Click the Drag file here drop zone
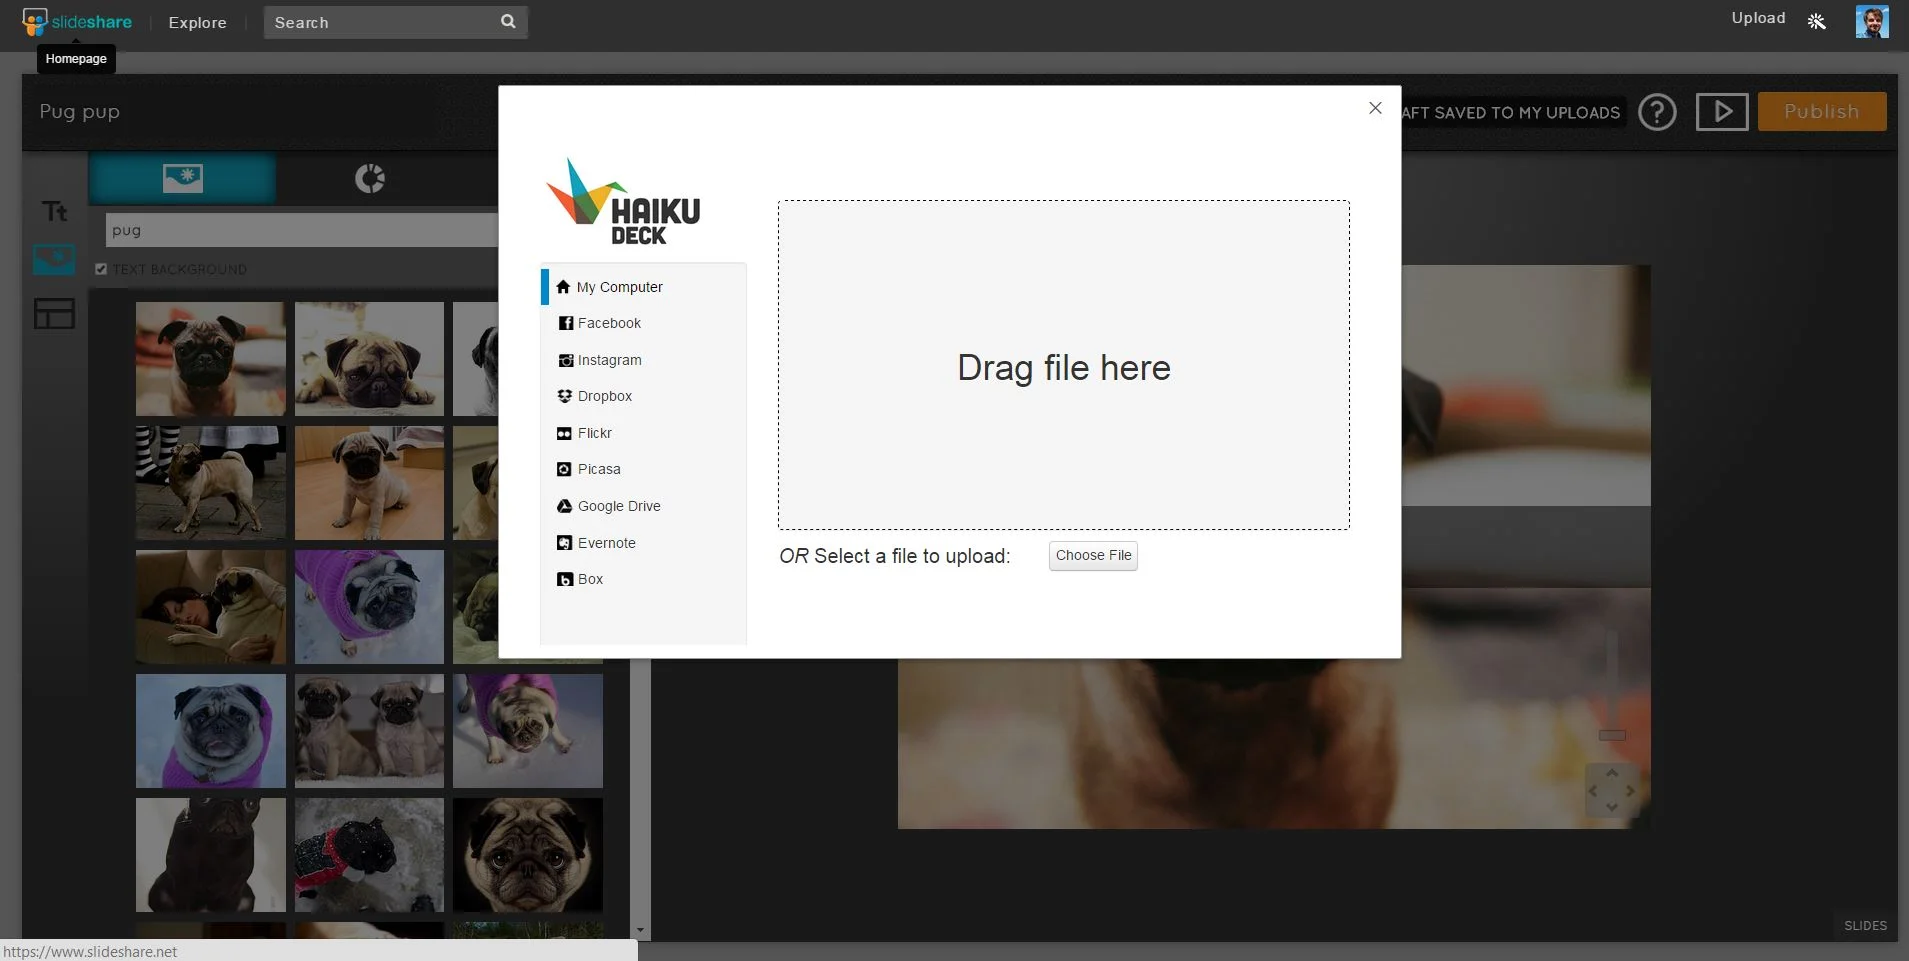1909x961 pixels. (x=1064, y=365)
